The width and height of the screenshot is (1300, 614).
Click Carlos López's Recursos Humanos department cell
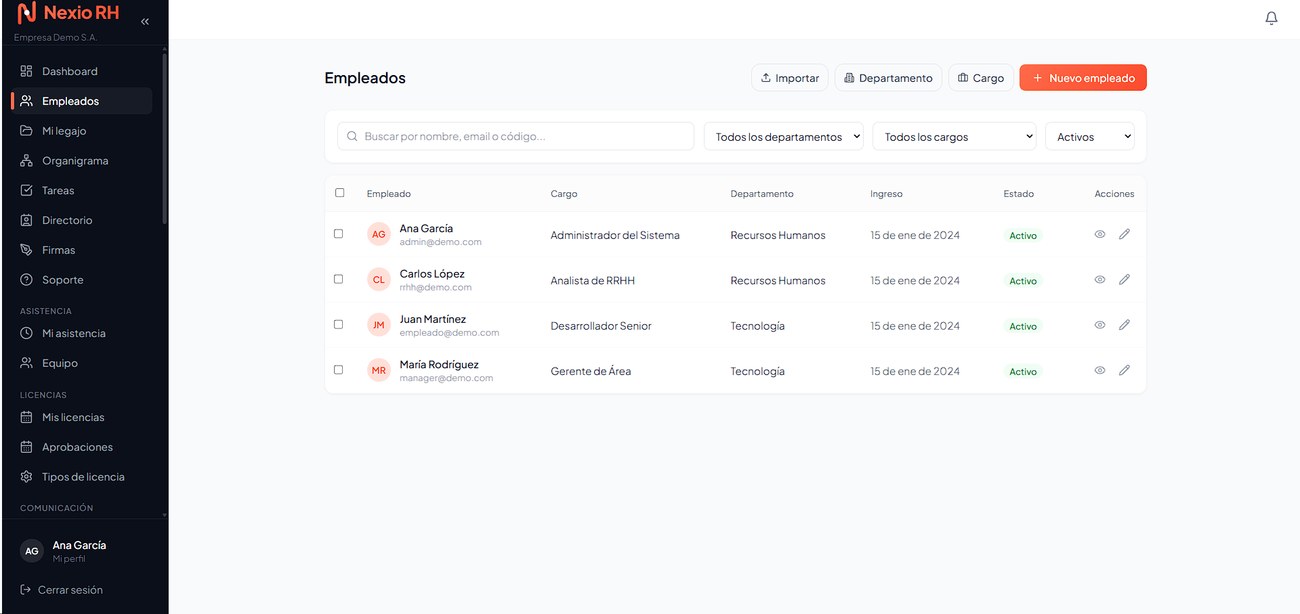tap(778, 281)
